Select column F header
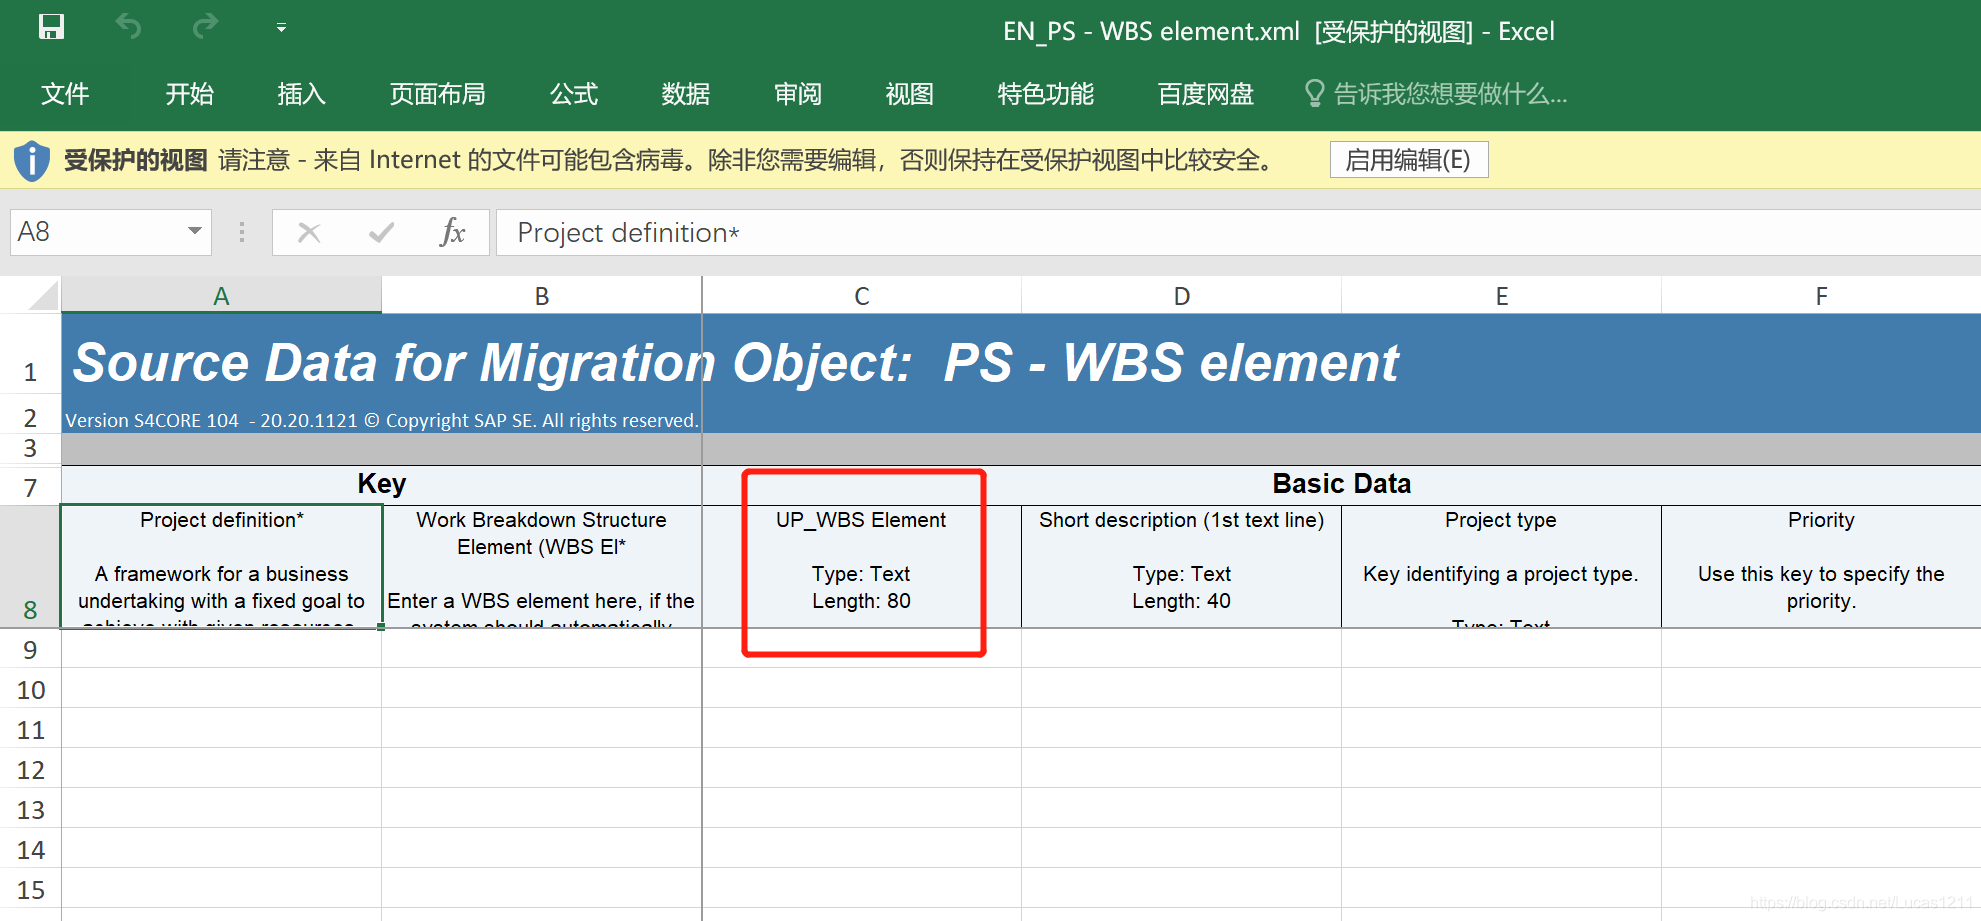This screenshot has width=1981, height=921. click(1822, 296)
